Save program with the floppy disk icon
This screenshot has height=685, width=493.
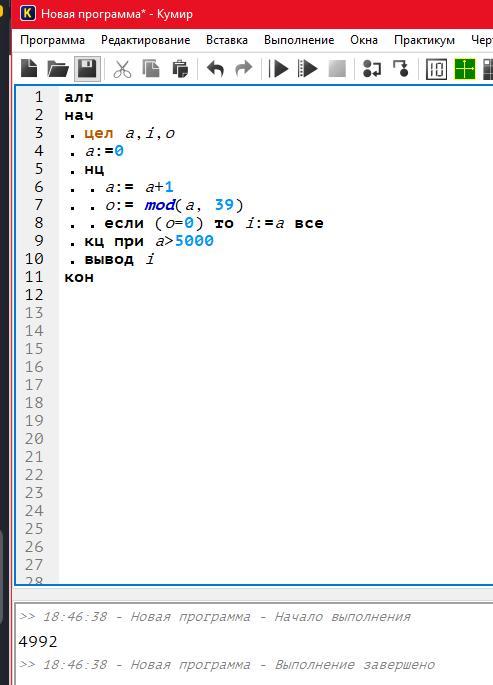point(87,69)
